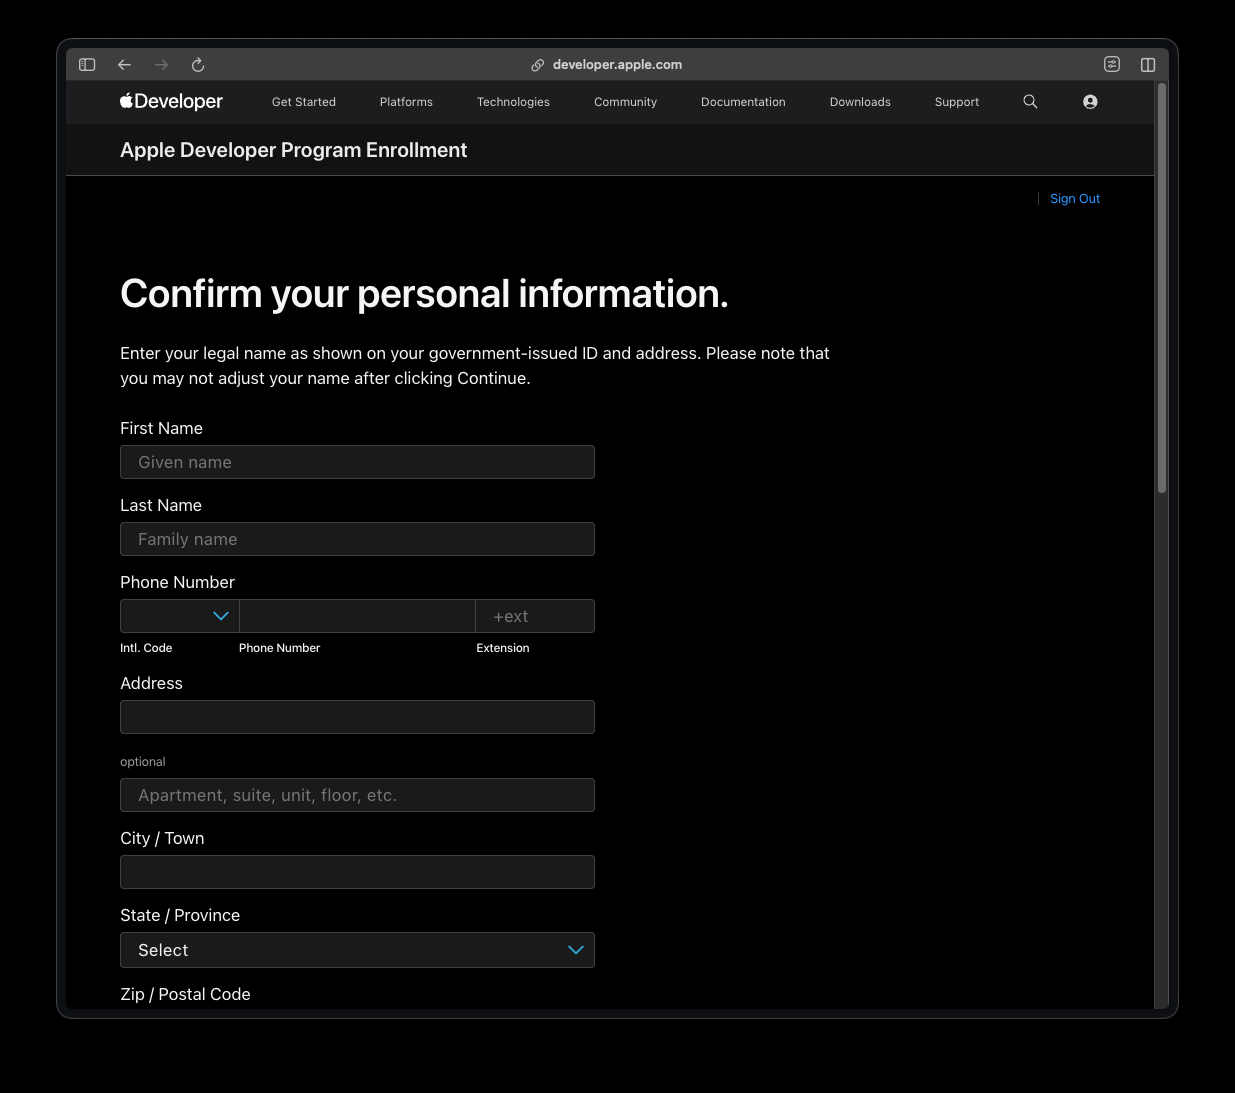The width and height of the screenshot is (1235, 1093).
Task: Open Support menu item
Action: 957,102
